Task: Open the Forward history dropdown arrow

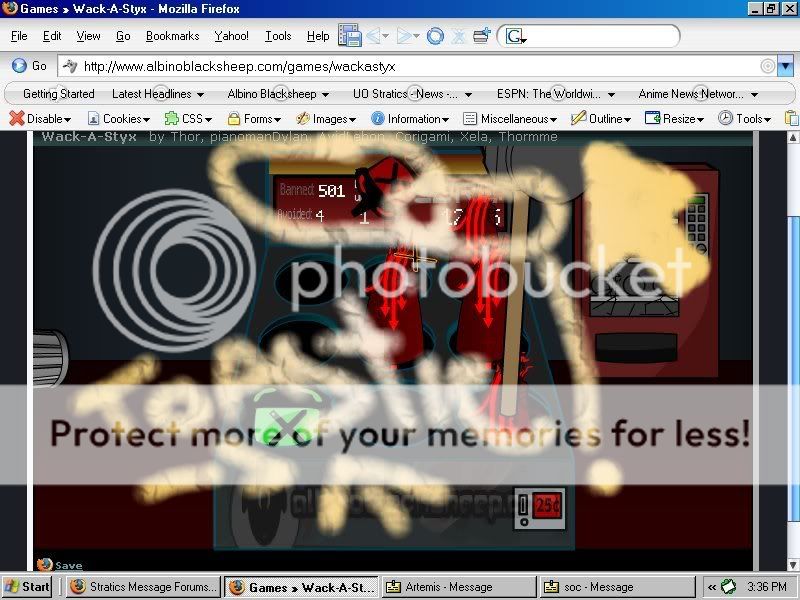Action: pyautogui.click(x=416, y=36)
